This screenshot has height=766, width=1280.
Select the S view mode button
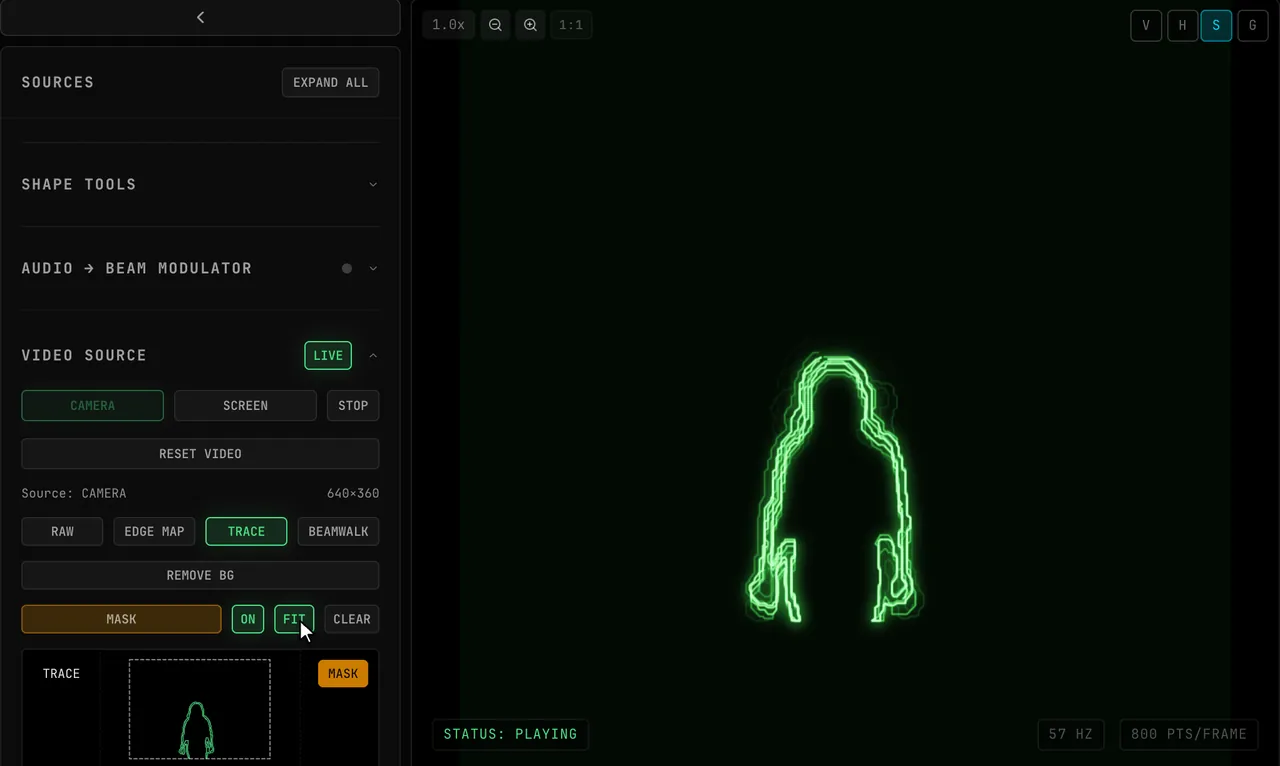coord(1216,26)
